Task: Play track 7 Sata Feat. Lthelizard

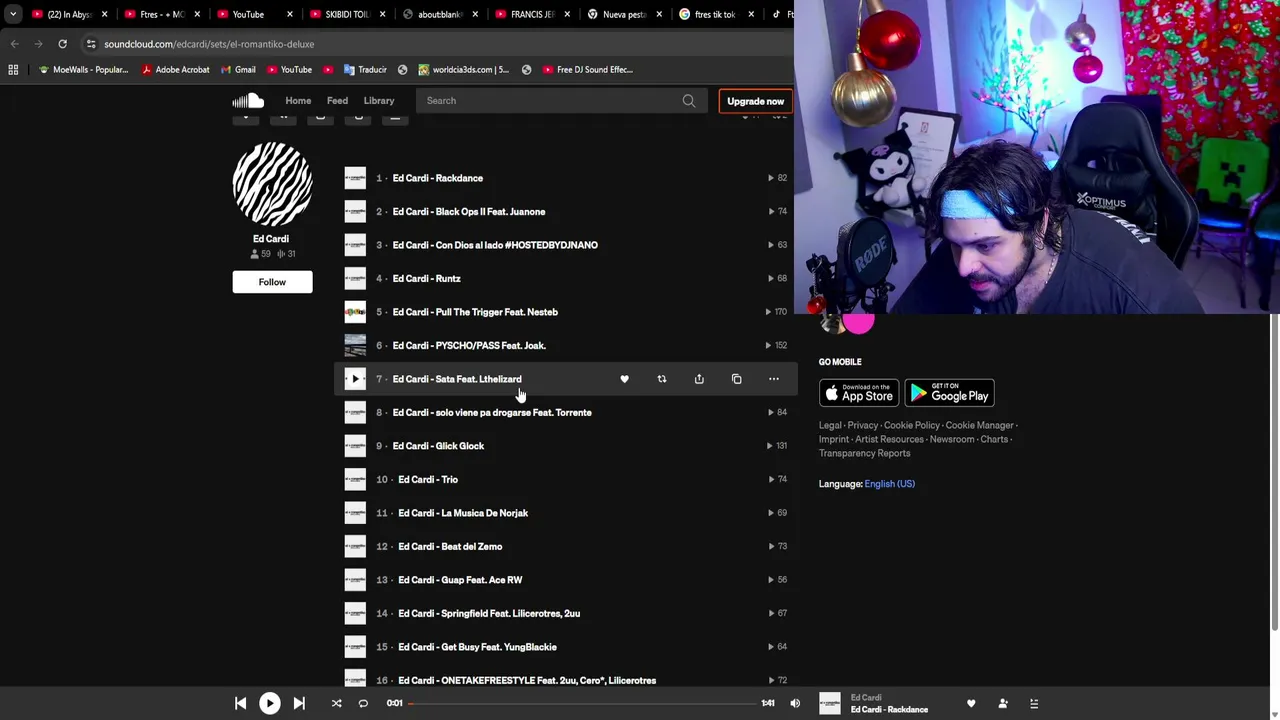Action: coord(355,379)
